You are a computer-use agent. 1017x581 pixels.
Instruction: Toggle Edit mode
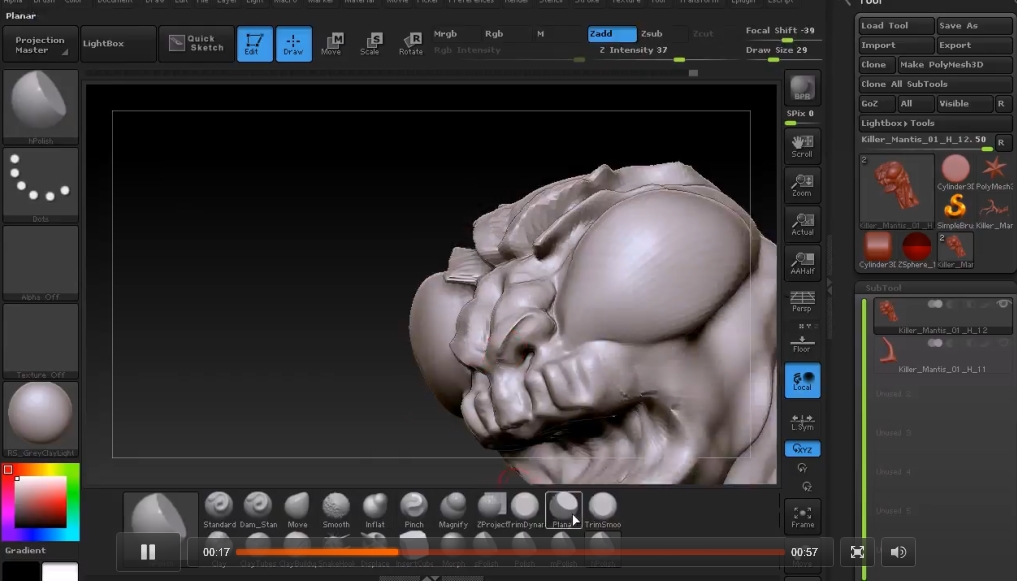tap(254, 43)
